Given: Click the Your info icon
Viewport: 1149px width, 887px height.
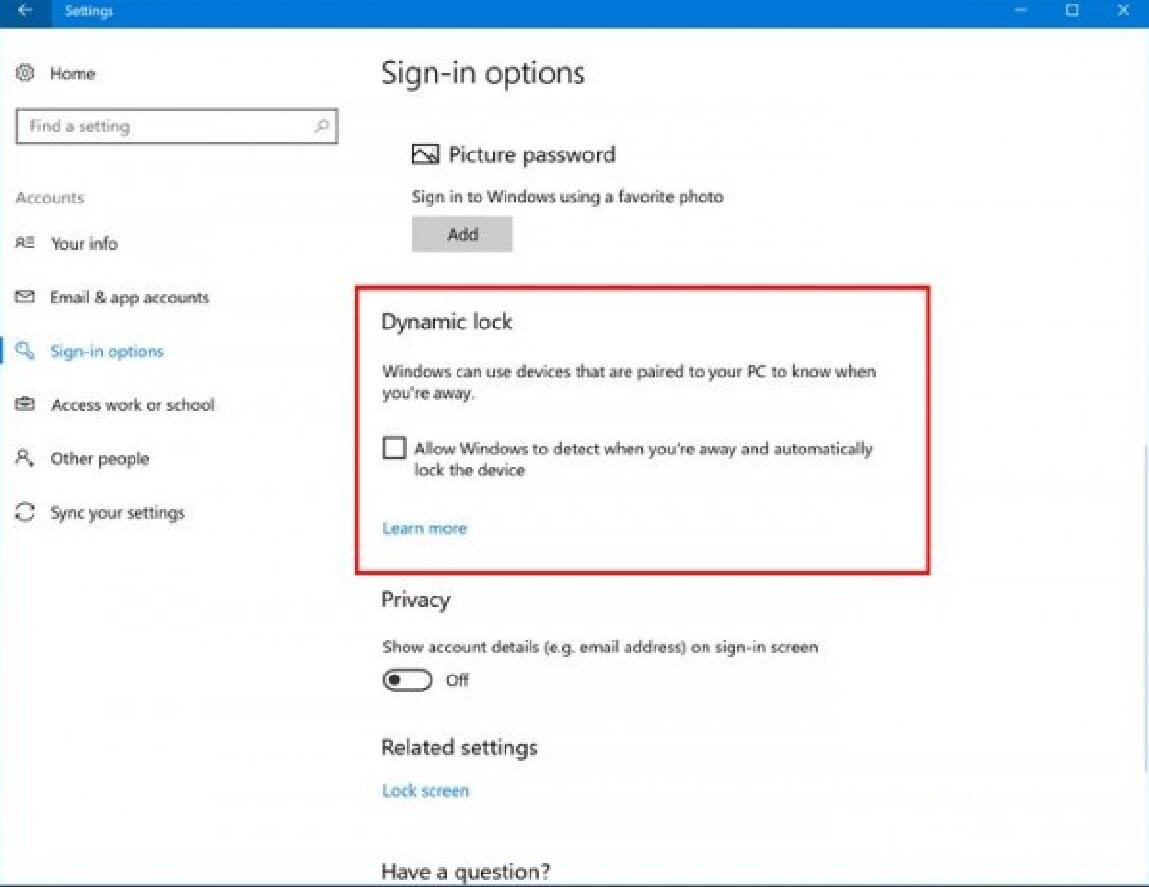Looking at the screenshot, I should click(25, 243).
